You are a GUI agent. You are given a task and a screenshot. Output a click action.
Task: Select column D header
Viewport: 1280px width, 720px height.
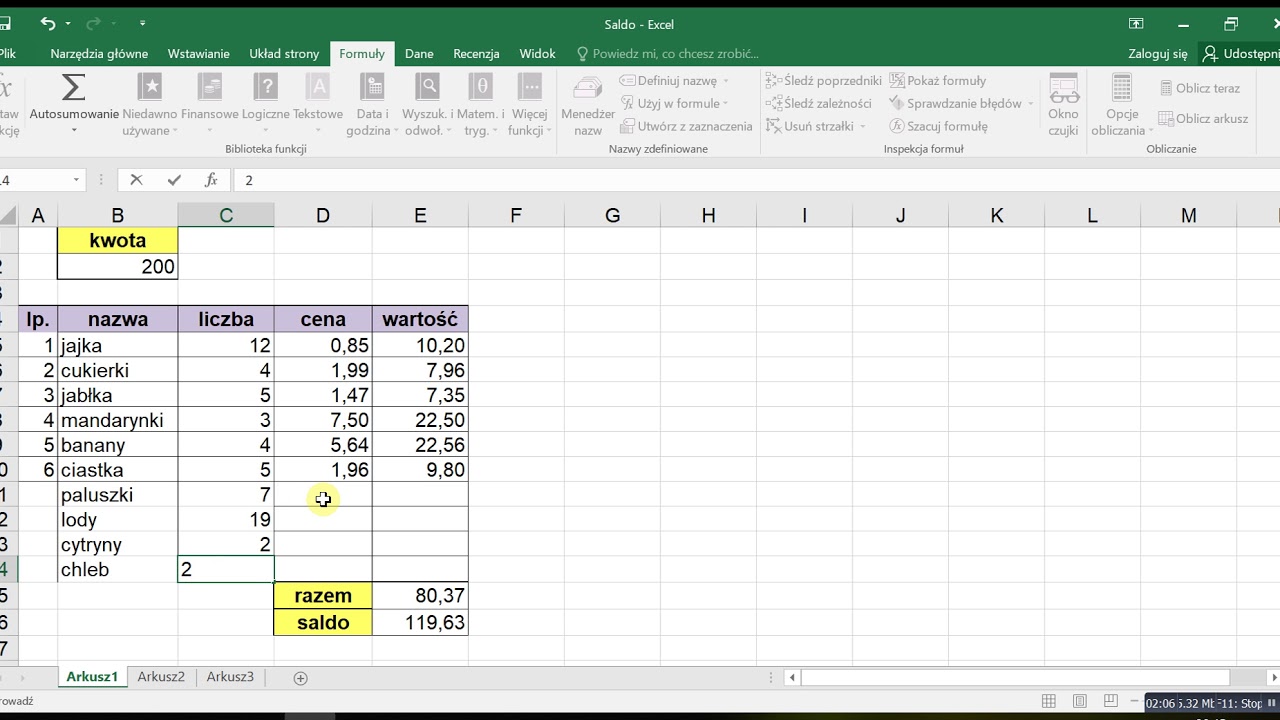click(x=323, y=215)
